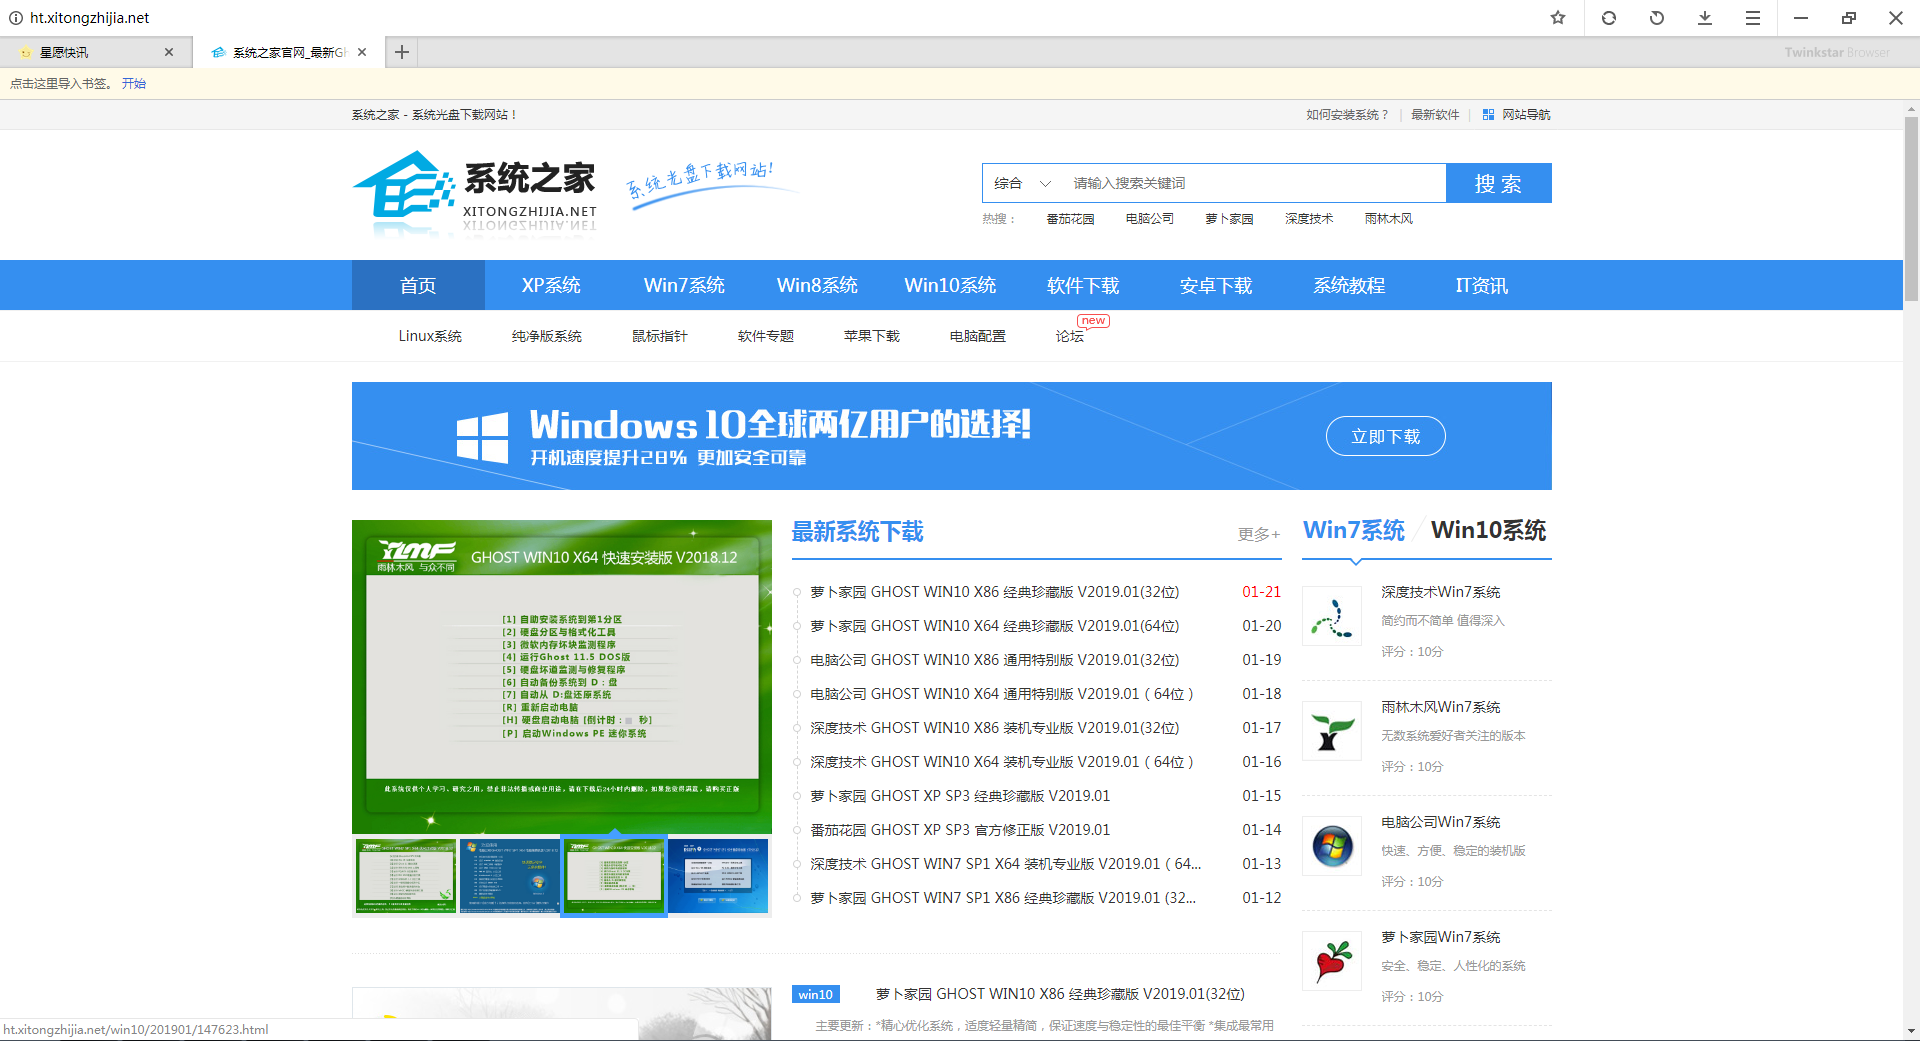Switch to the Win7系统 sidebar tab
Screen dimensions: 1920x1041
[1354, 530]
